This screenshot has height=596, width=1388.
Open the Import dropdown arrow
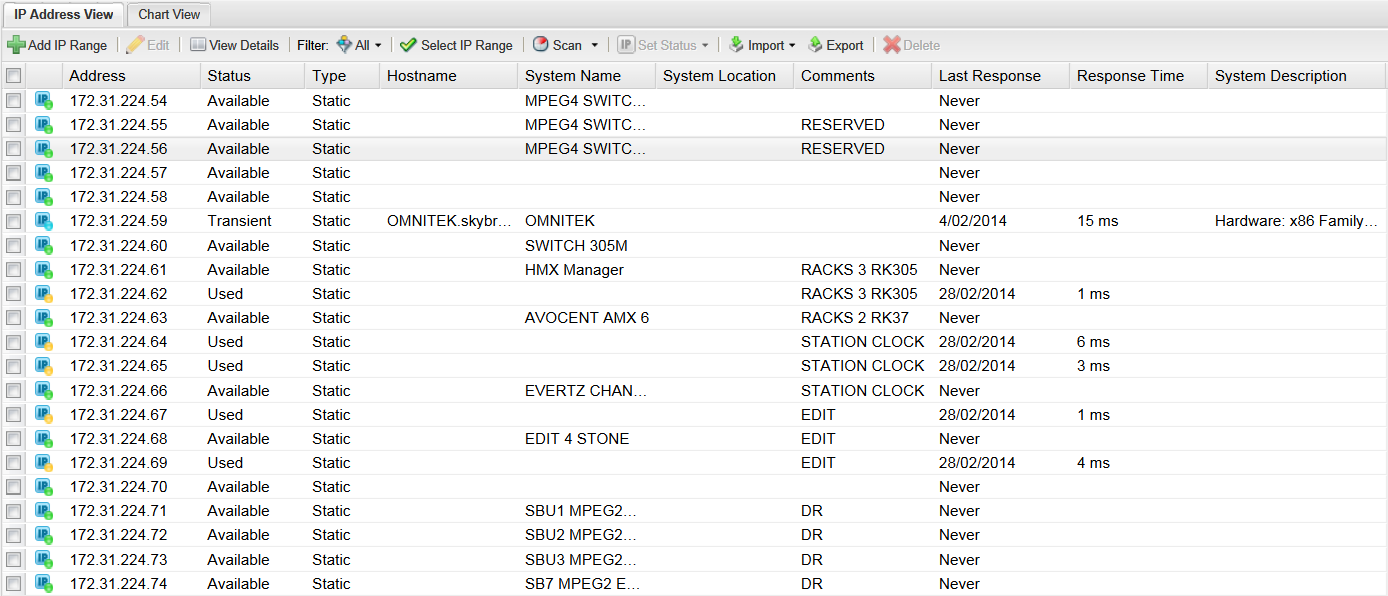coord(792,46)
